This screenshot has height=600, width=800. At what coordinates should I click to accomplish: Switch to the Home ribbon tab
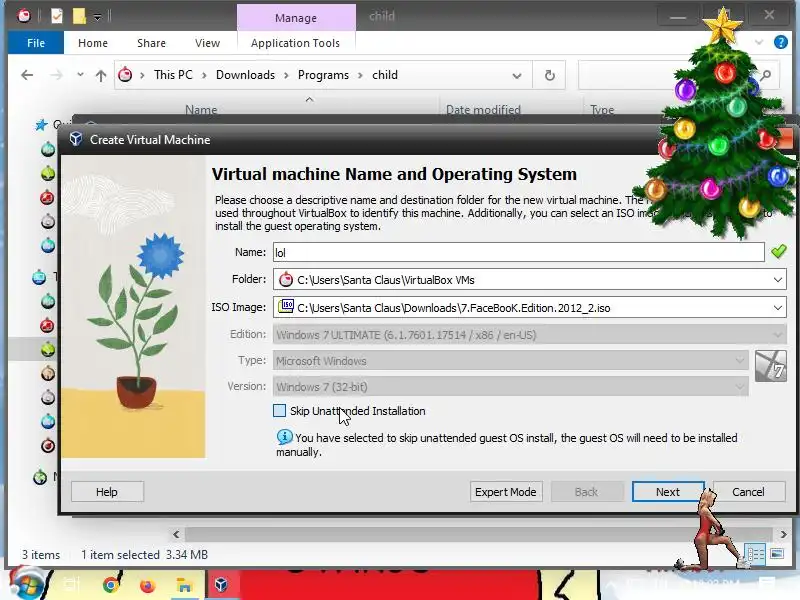[x=93, y=43]
